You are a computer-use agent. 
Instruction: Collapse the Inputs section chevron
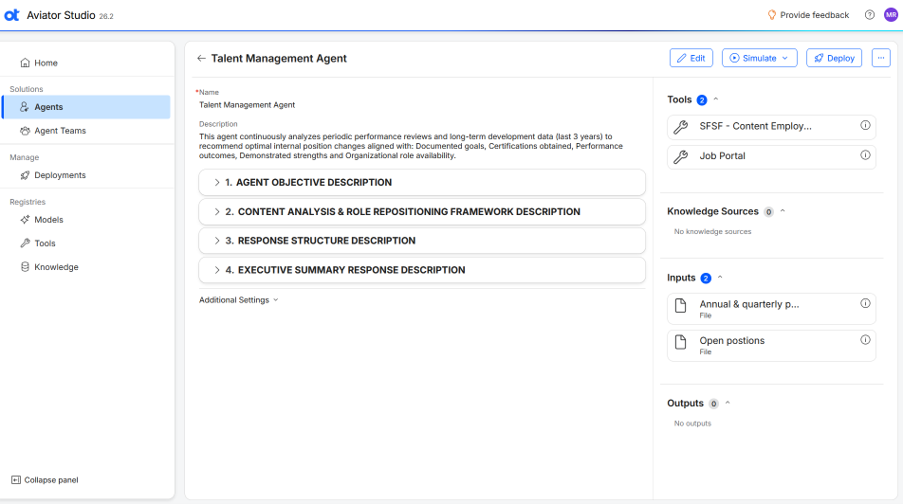[720, 277]
